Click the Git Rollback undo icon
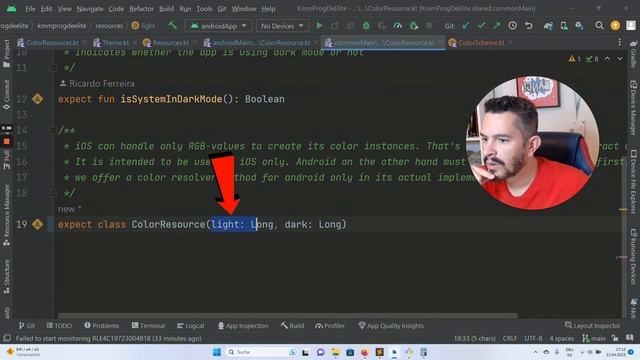Viewport: 640px width, 360px height. (529, 26)
